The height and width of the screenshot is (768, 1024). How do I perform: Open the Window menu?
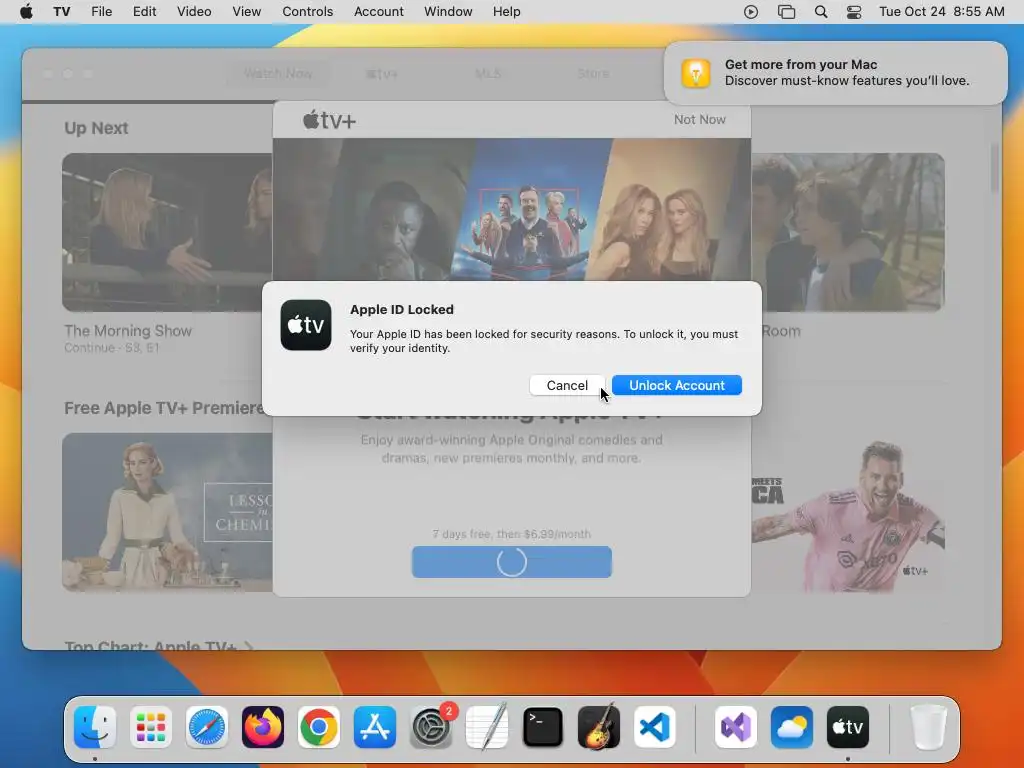(448, 12)
